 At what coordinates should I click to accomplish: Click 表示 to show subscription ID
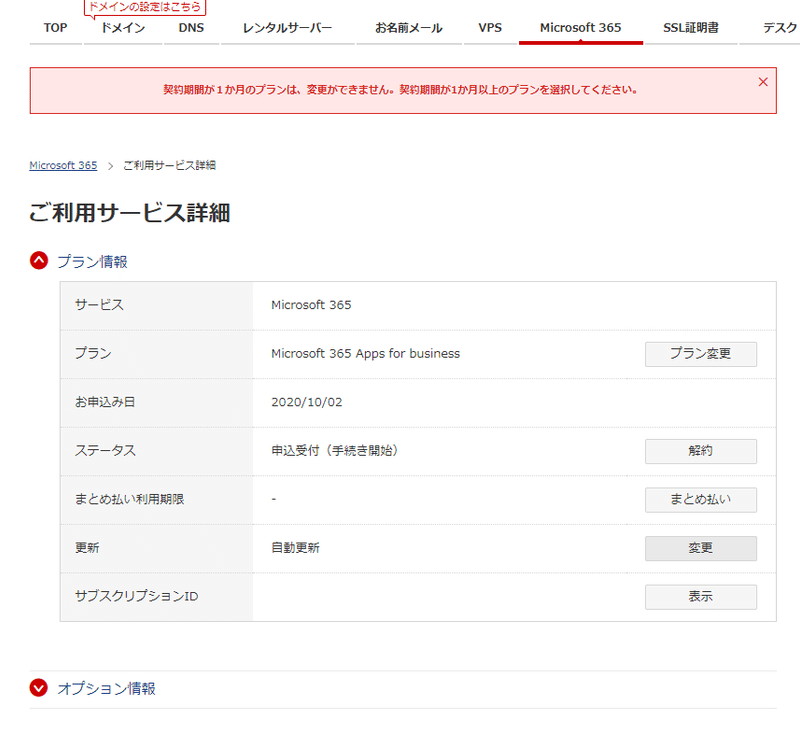pos(701,596)
